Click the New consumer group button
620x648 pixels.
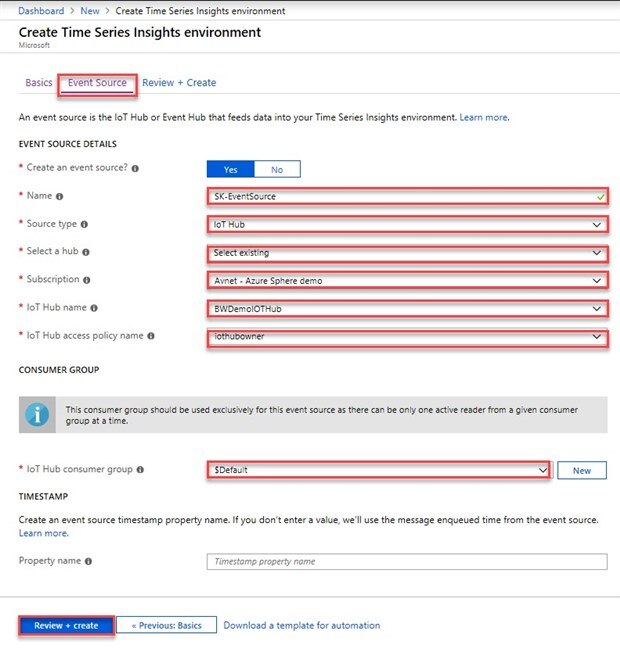point(581,470)
